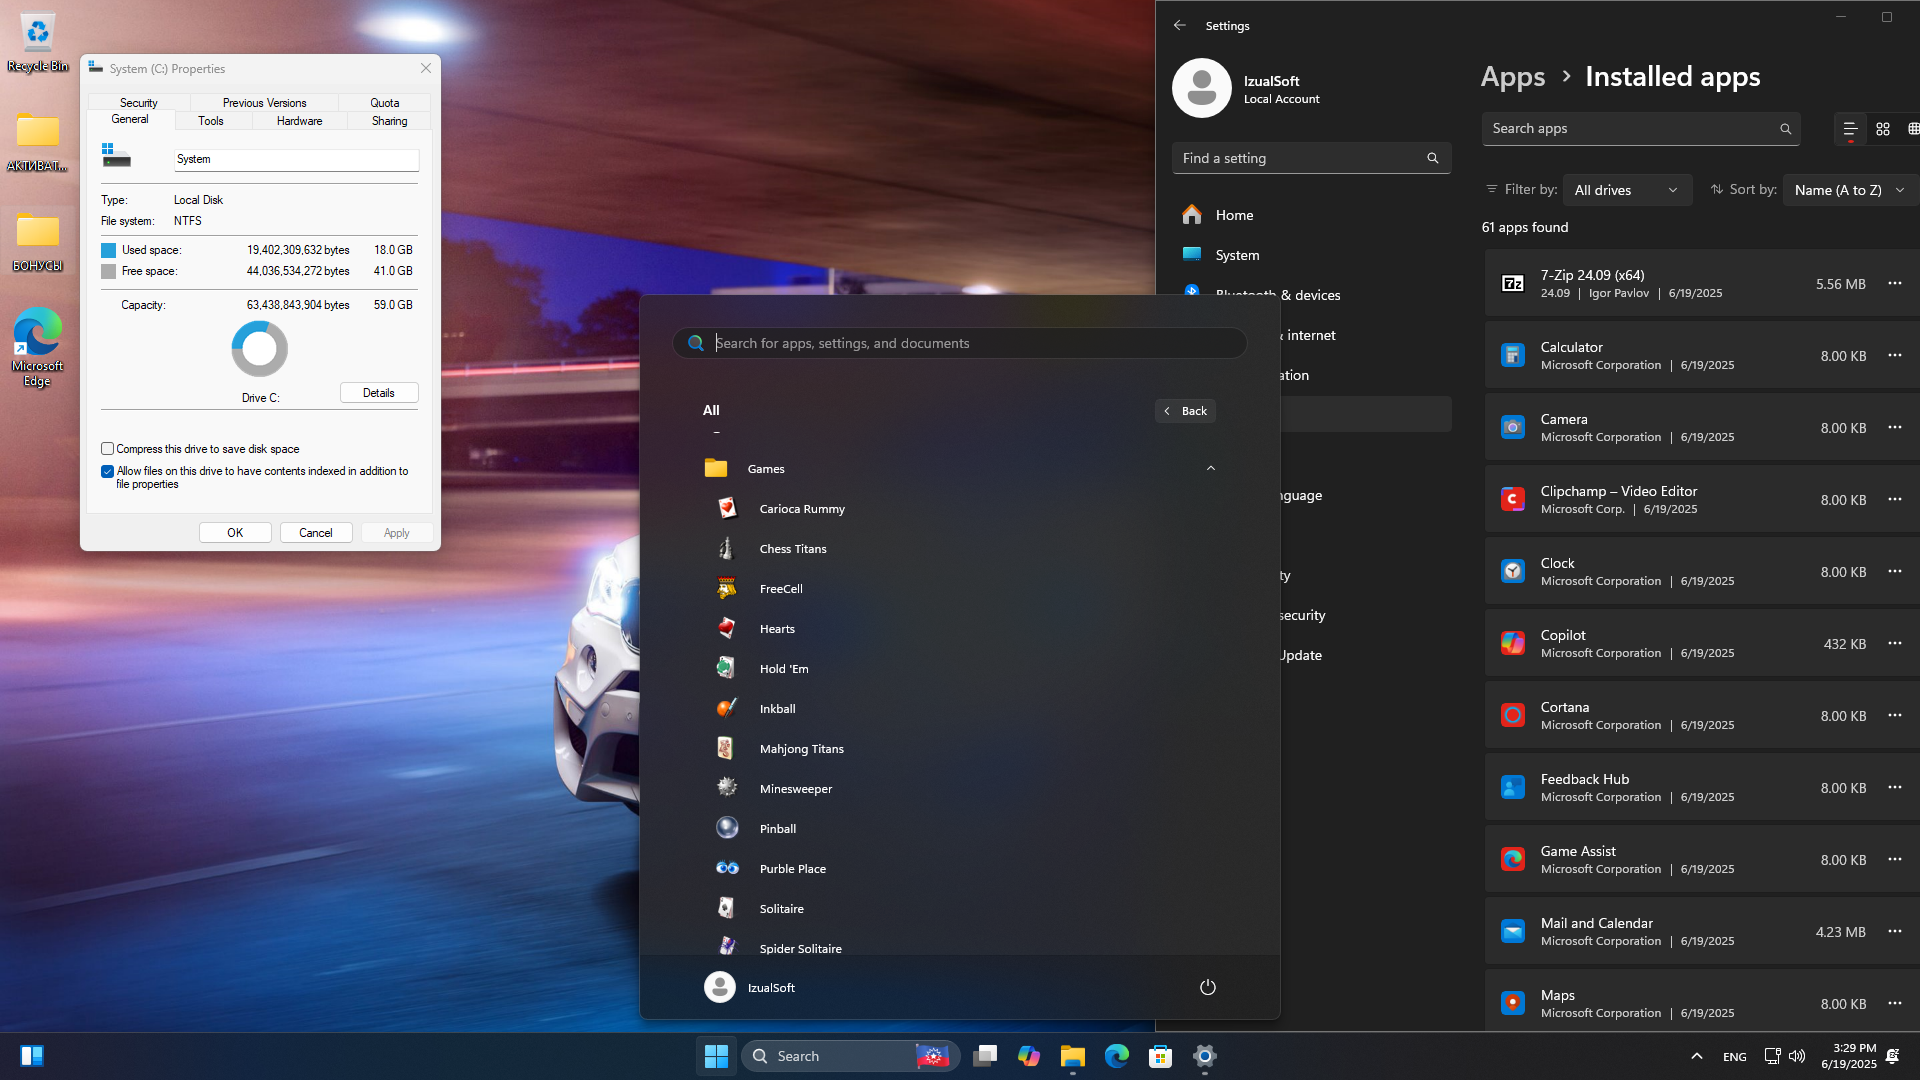This screenshot has width=1920, height=1080.
Task: Open IzualSoft user account in Start menu
Action: pos(750,987)
